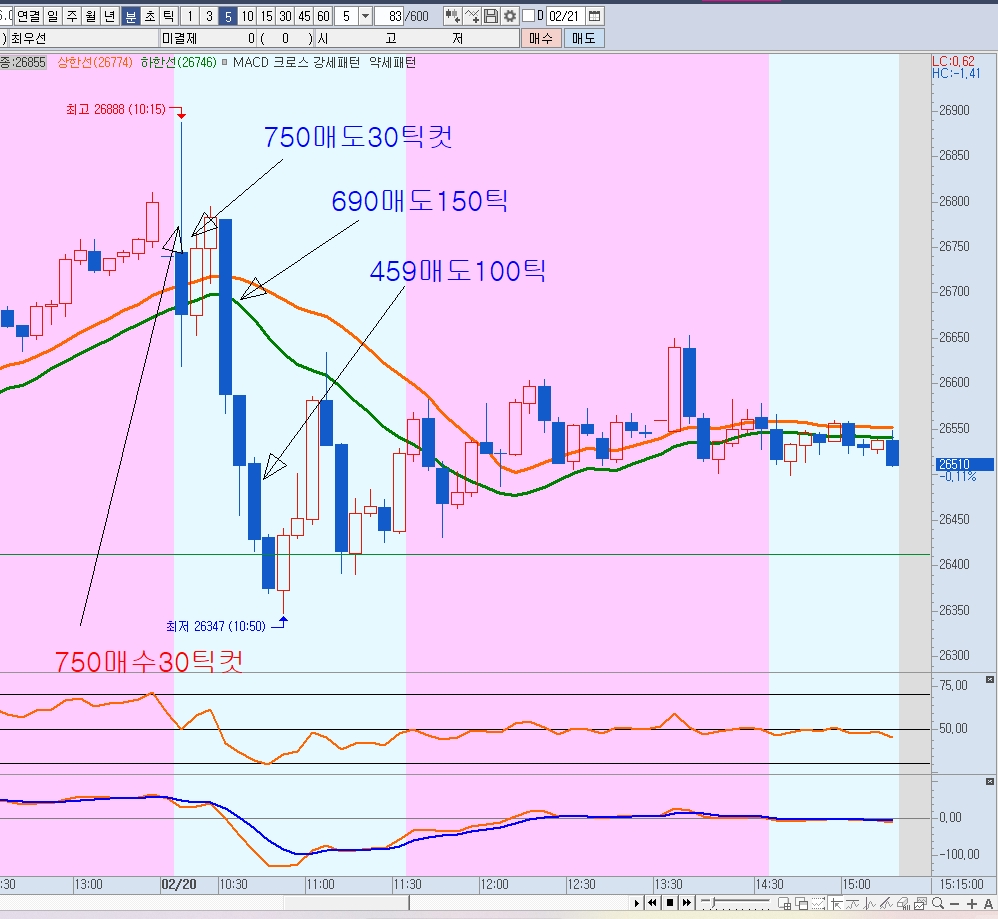Click the letter A auto-fit icon
This screenshot has height=919, width=998.
click(x=988, y=904)
